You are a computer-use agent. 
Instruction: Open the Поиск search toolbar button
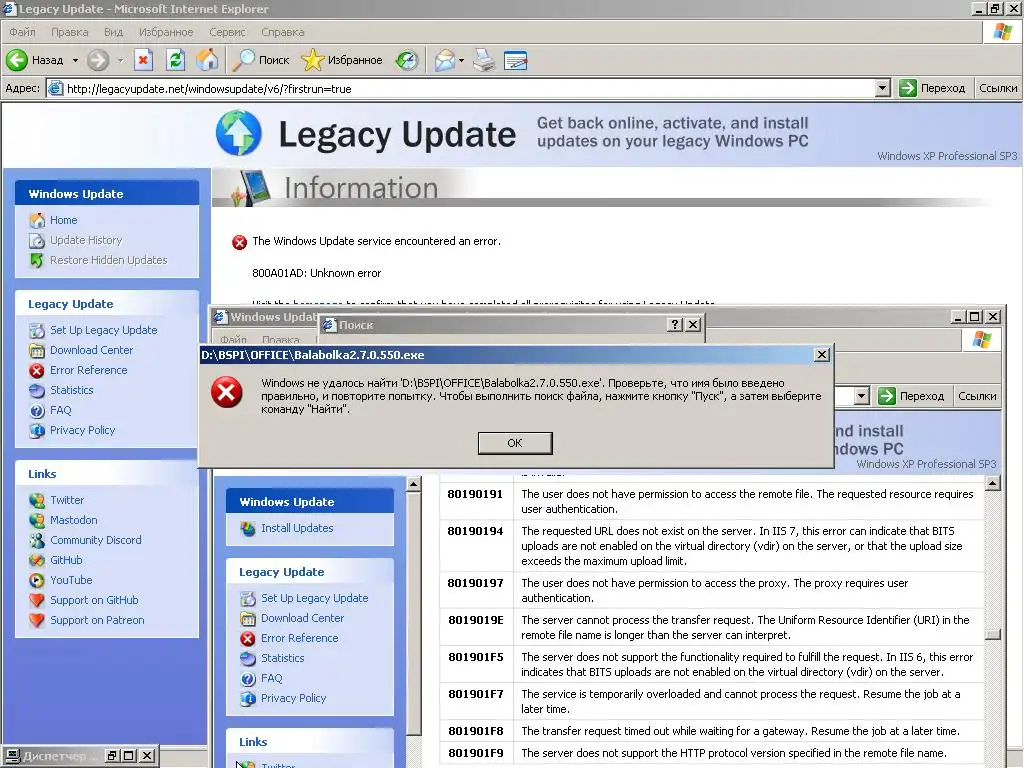(x=261, y=60)
